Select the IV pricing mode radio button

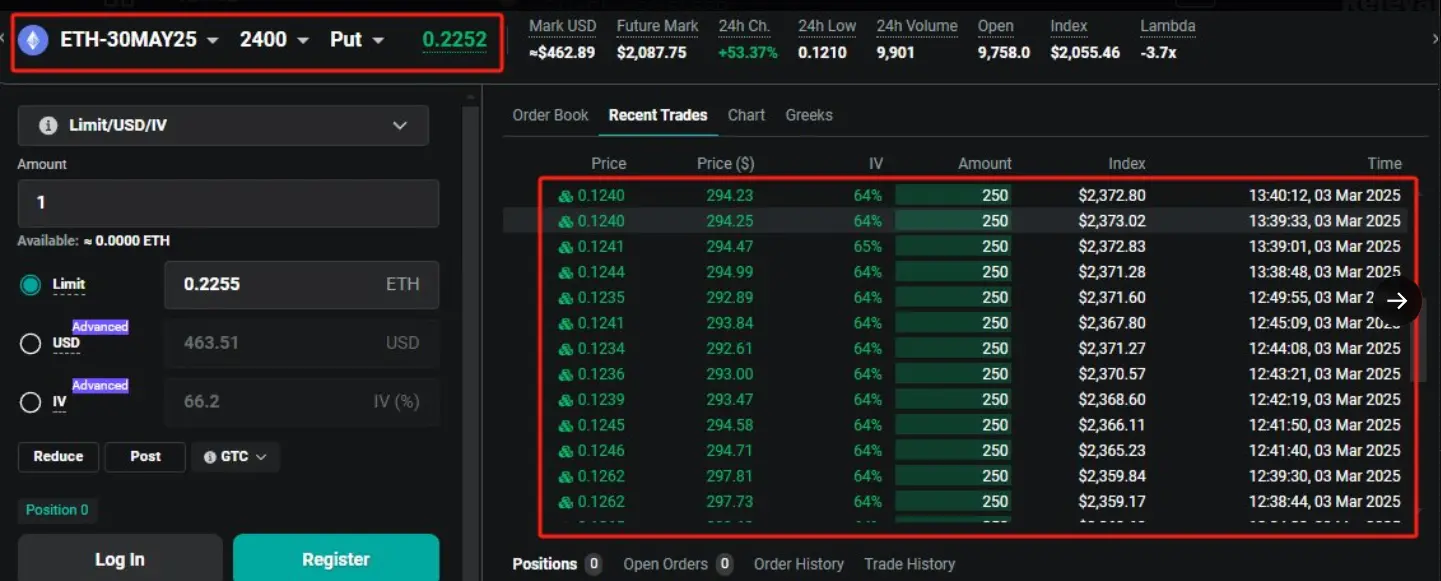pyautogui.click(x=29, y=402)
